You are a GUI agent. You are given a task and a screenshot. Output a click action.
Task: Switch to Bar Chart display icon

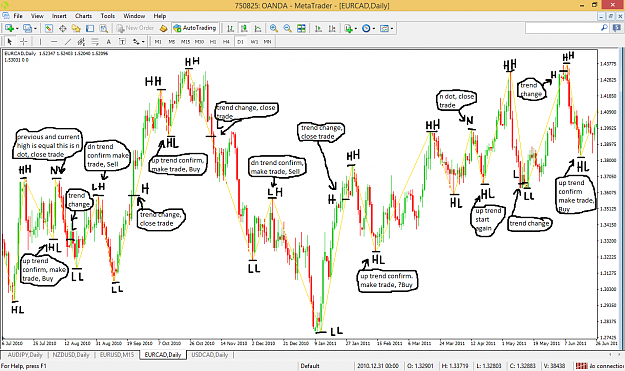point(230,28)
